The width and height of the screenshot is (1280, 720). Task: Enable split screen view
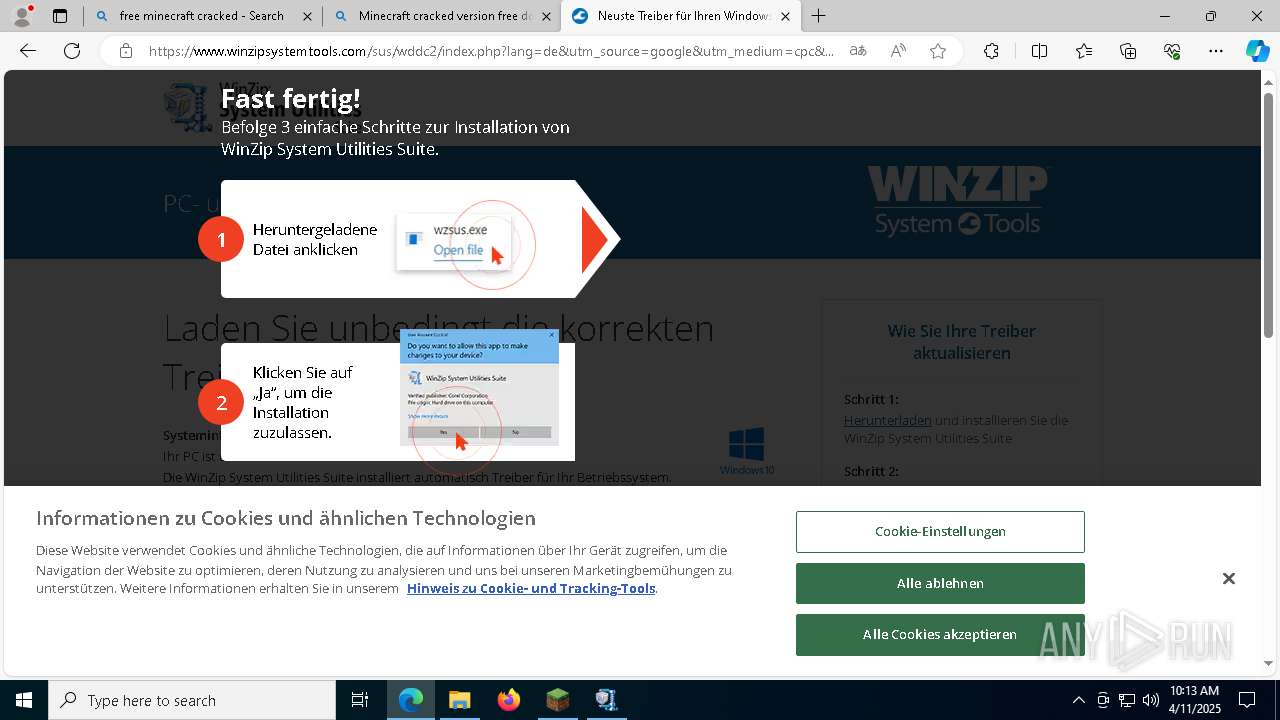[x=1039, y=51]
